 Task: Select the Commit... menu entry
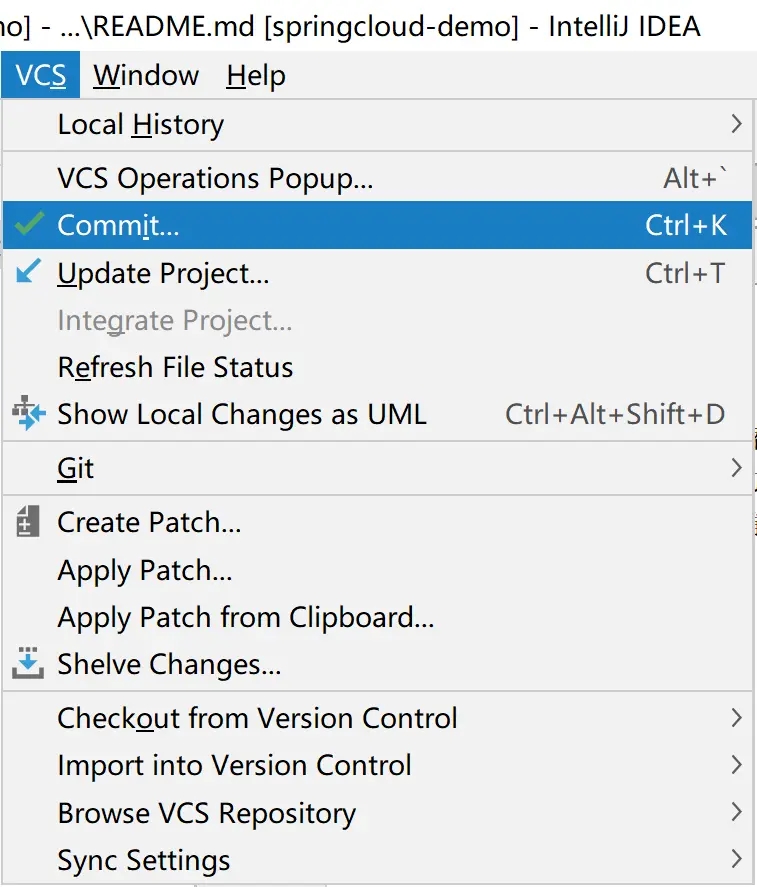click(x=118, y=225)
